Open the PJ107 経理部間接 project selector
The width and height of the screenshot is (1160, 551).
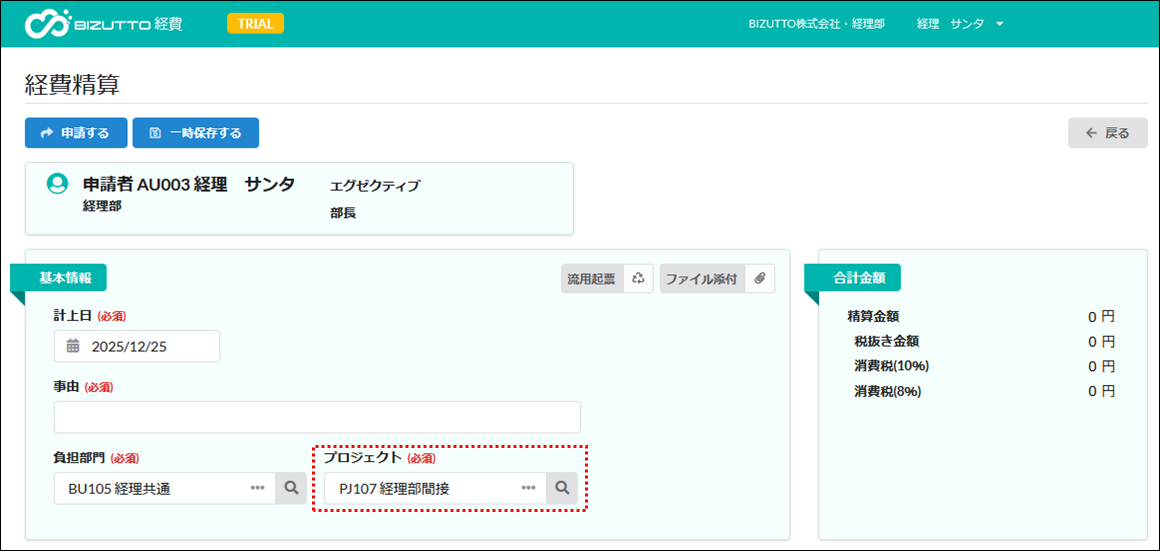point(420,488)
